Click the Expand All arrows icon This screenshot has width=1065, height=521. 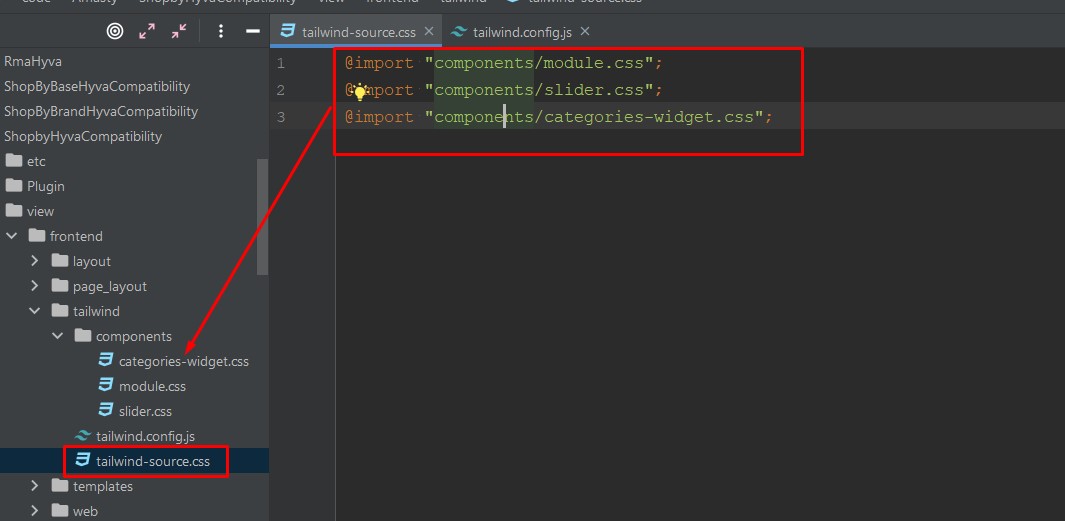(x=147, y=31)
